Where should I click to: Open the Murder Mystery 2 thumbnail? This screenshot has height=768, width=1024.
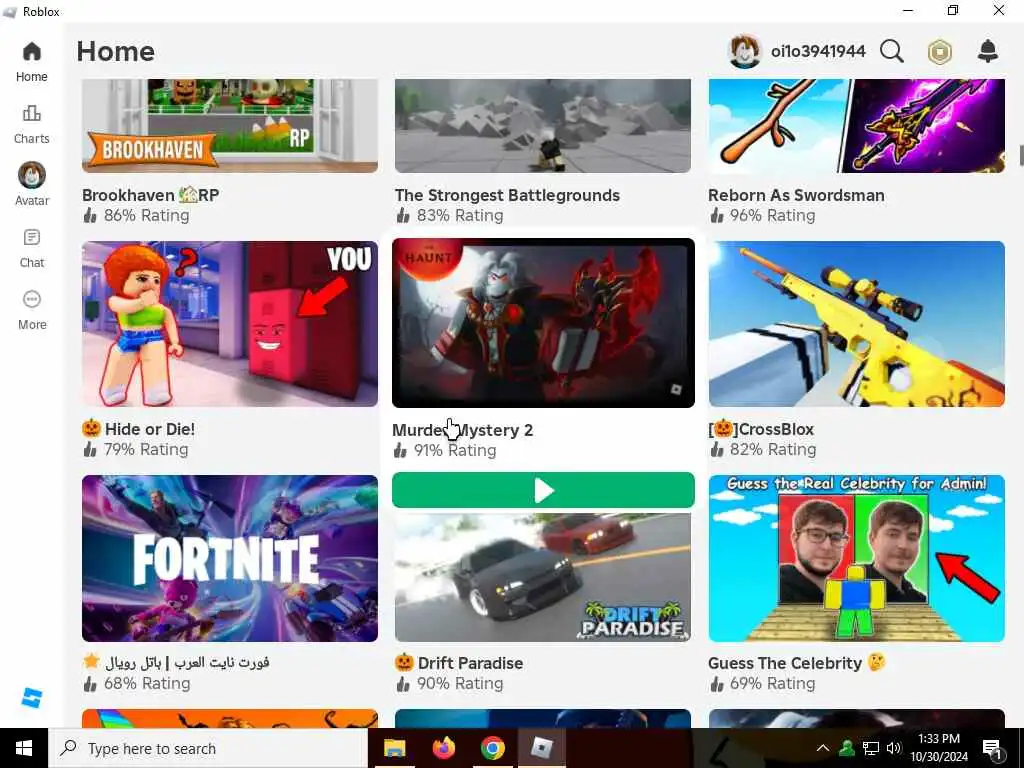tap(543, 323)
